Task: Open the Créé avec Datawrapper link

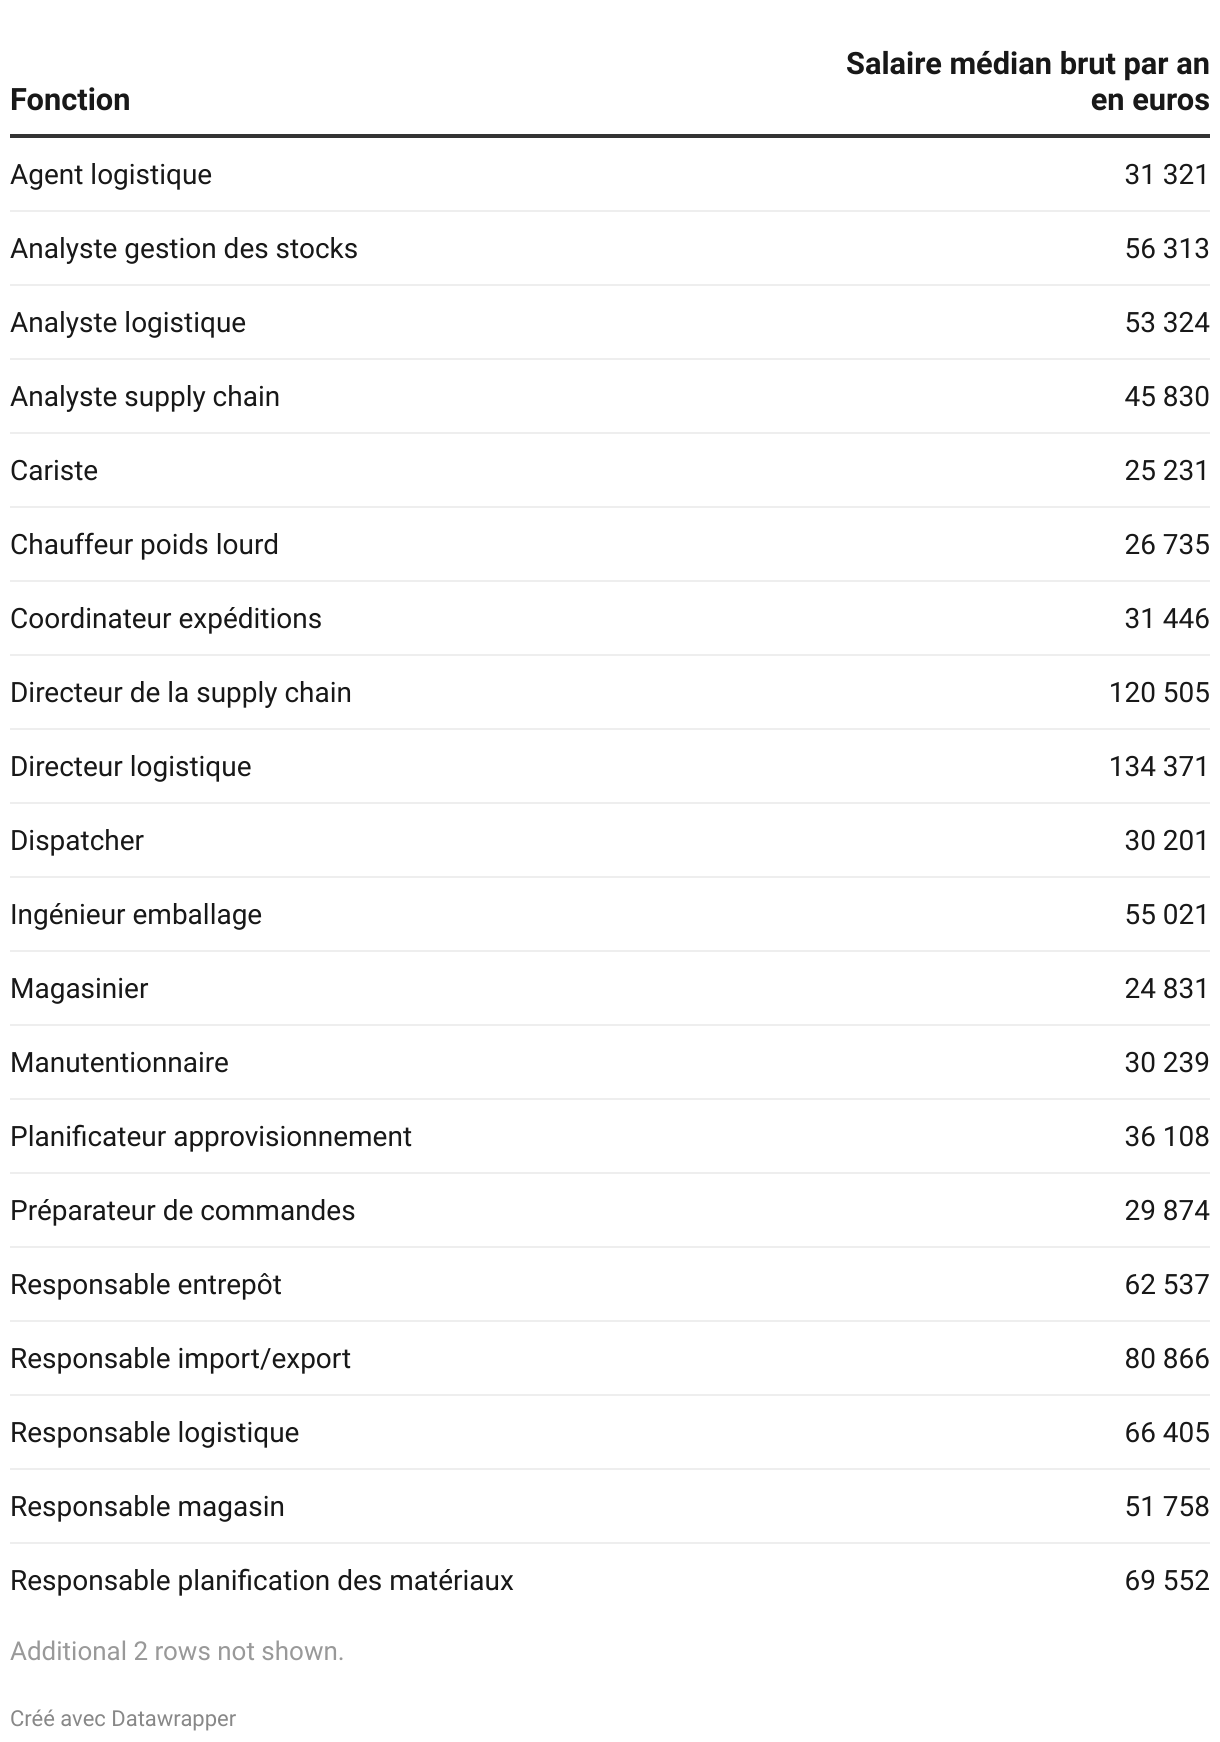Action: (x=123, y=1718)
